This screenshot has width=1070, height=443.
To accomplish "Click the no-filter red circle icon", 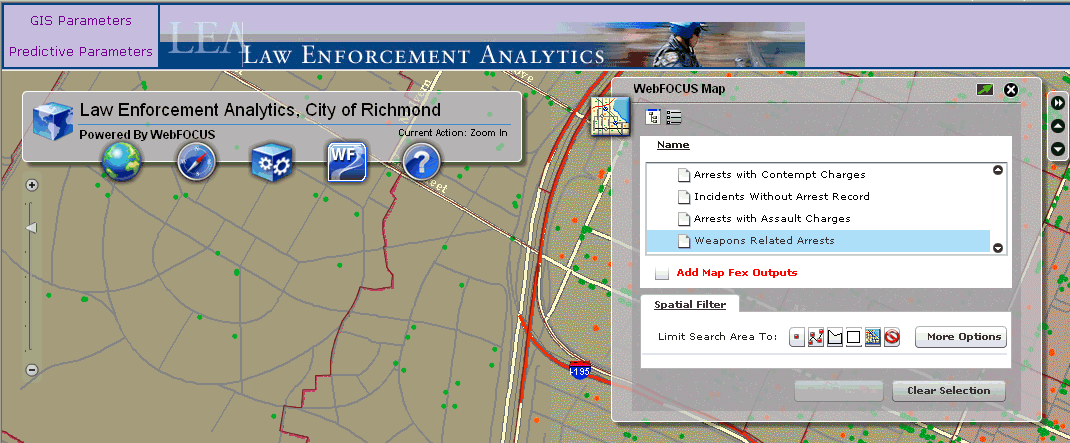I will click(891, 337).
